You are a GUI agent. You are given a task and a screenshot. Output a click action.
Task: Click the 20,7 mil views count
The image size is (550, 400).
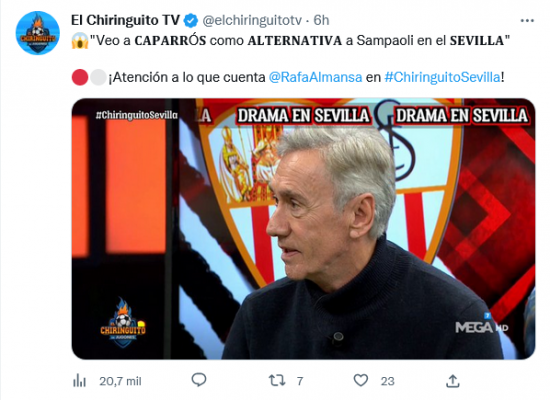click(120, 381)
